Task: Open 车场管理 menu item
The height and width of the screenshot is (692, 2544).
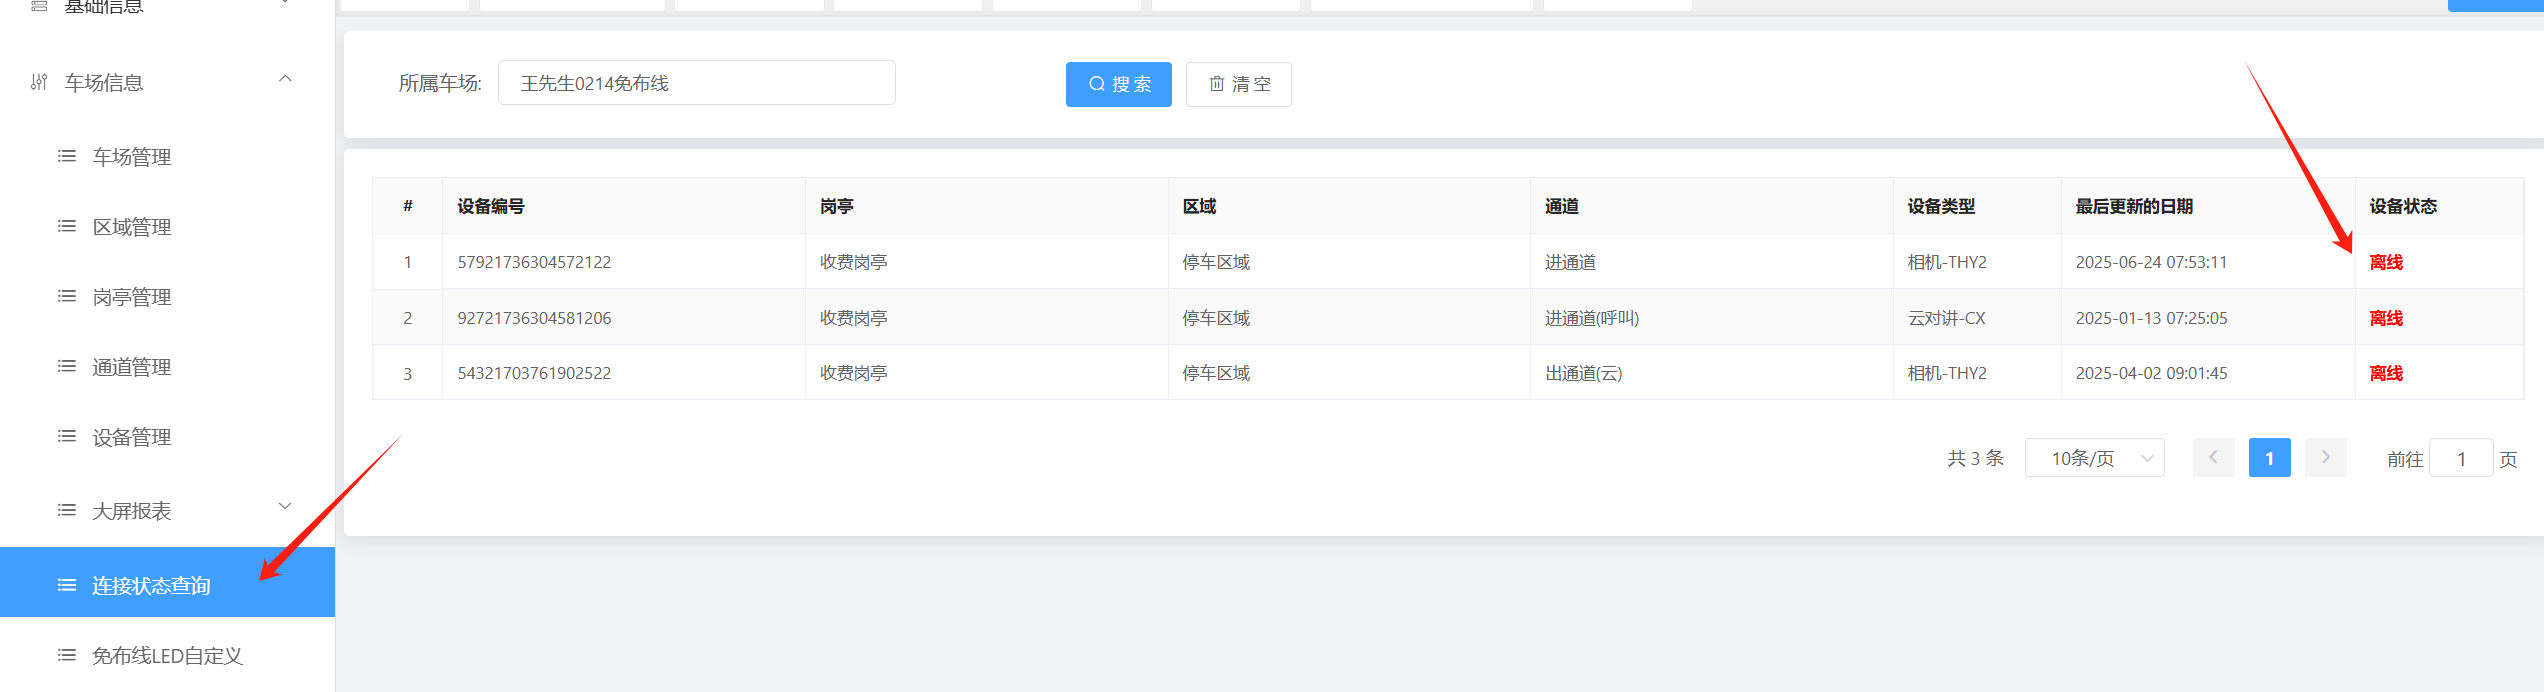Action: (168, 156)
